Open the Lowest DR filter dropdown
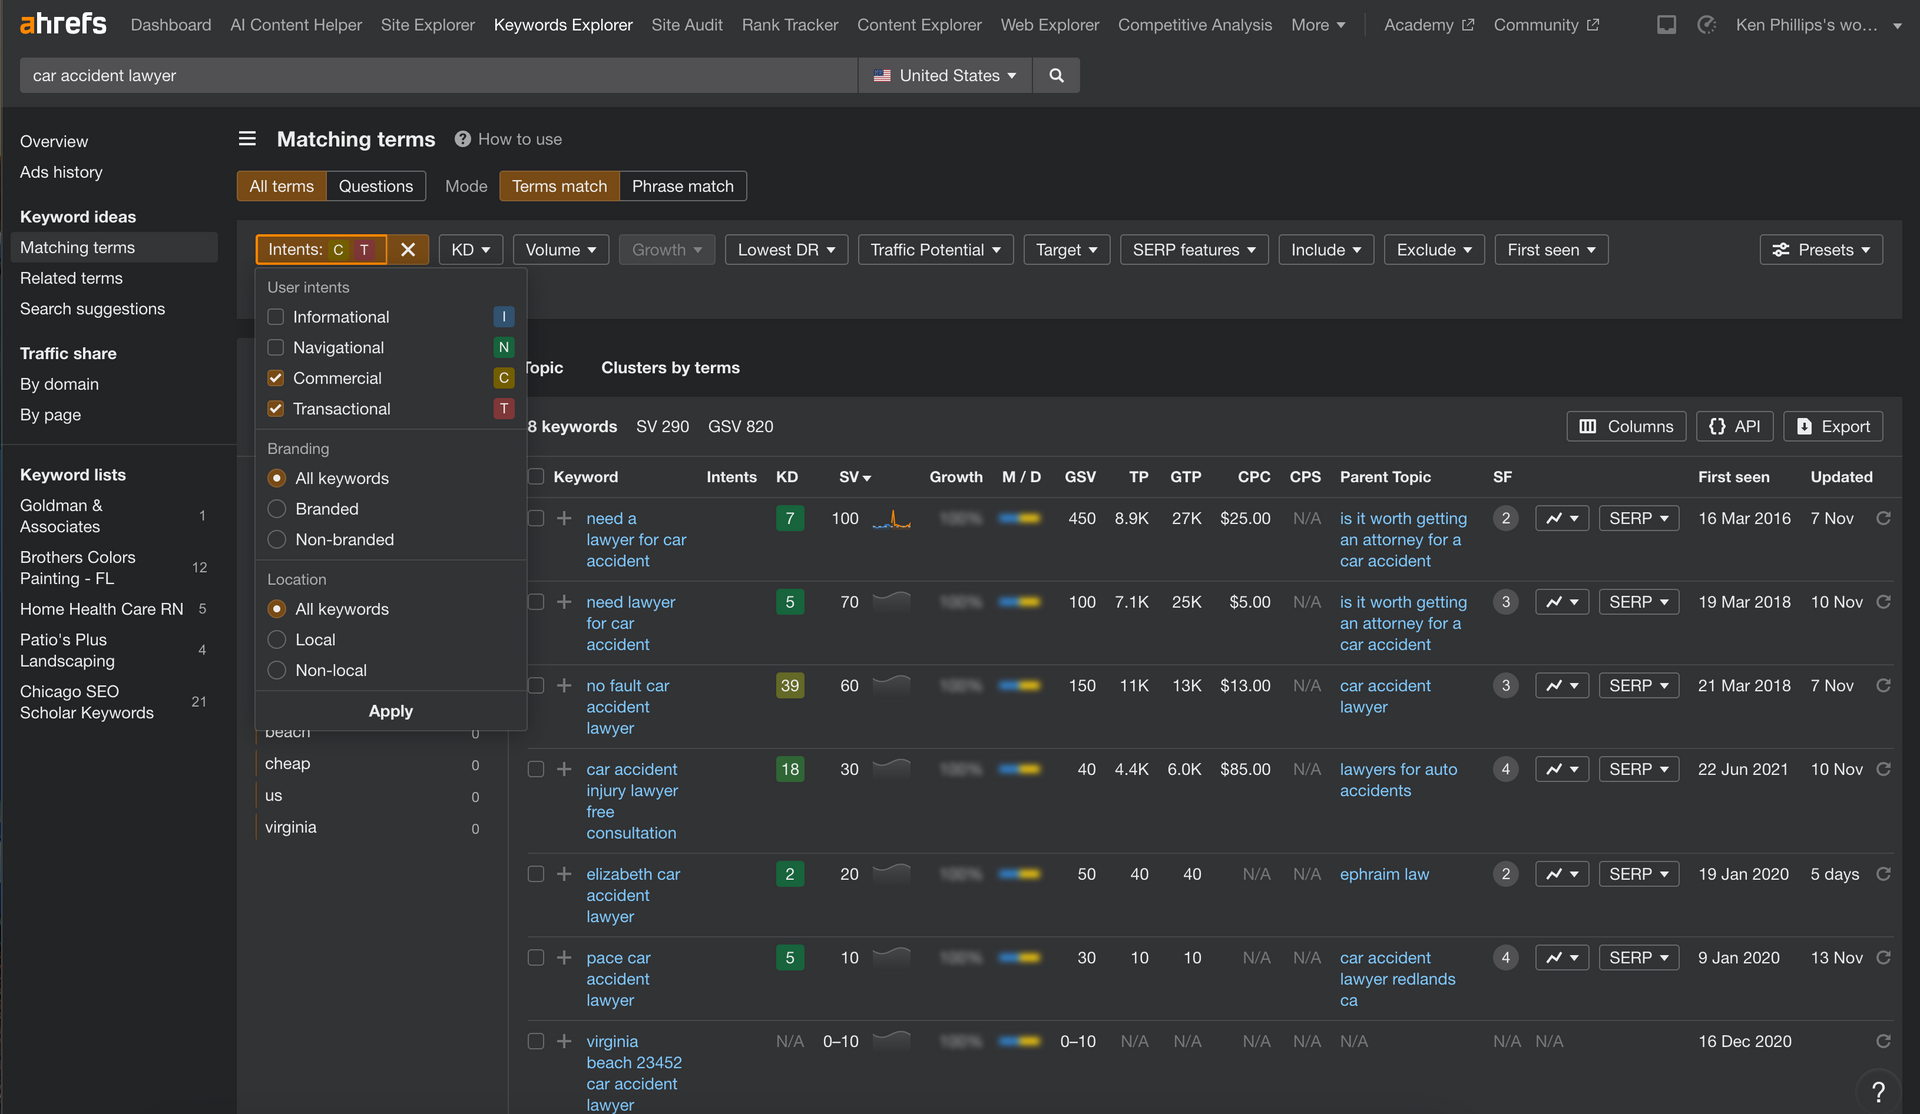 [x=786, y=250]
